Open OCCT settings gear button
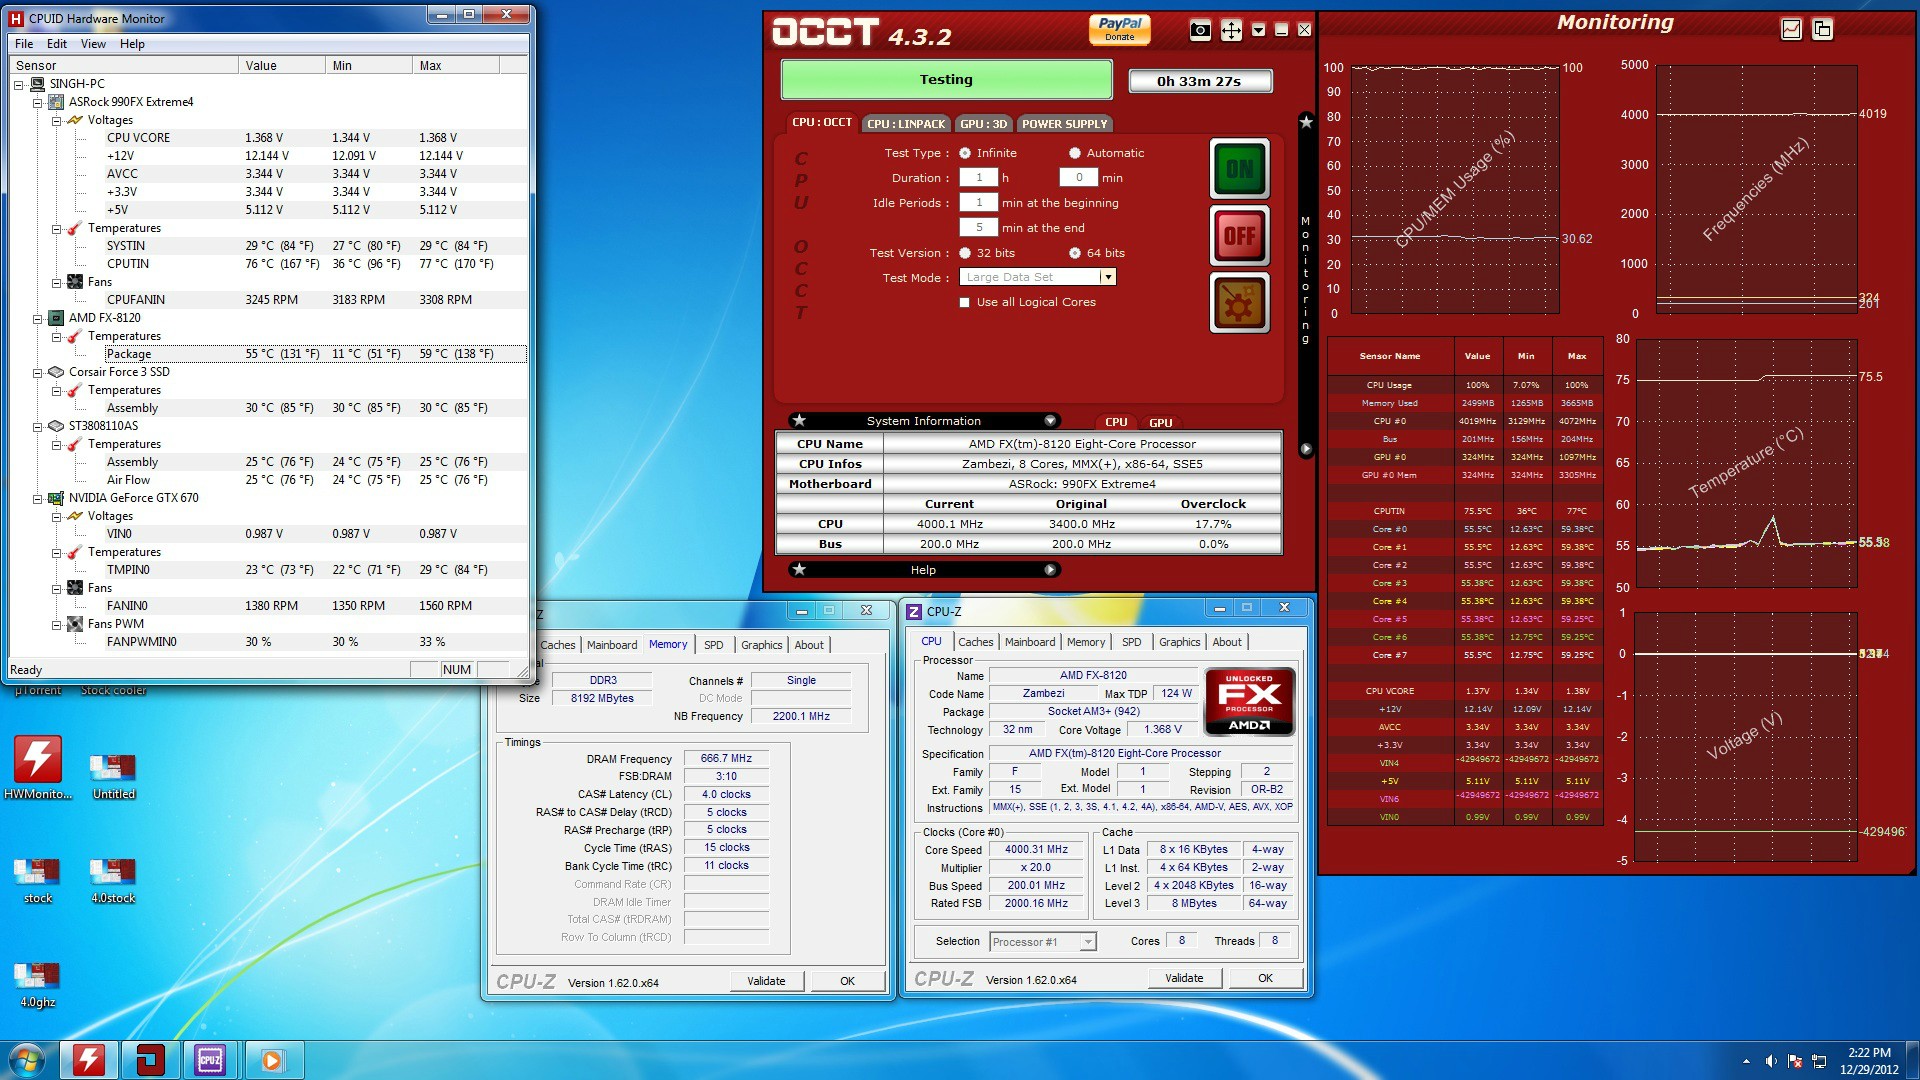This screenshot has height=1080, width=1920. tap(1239, 303)
